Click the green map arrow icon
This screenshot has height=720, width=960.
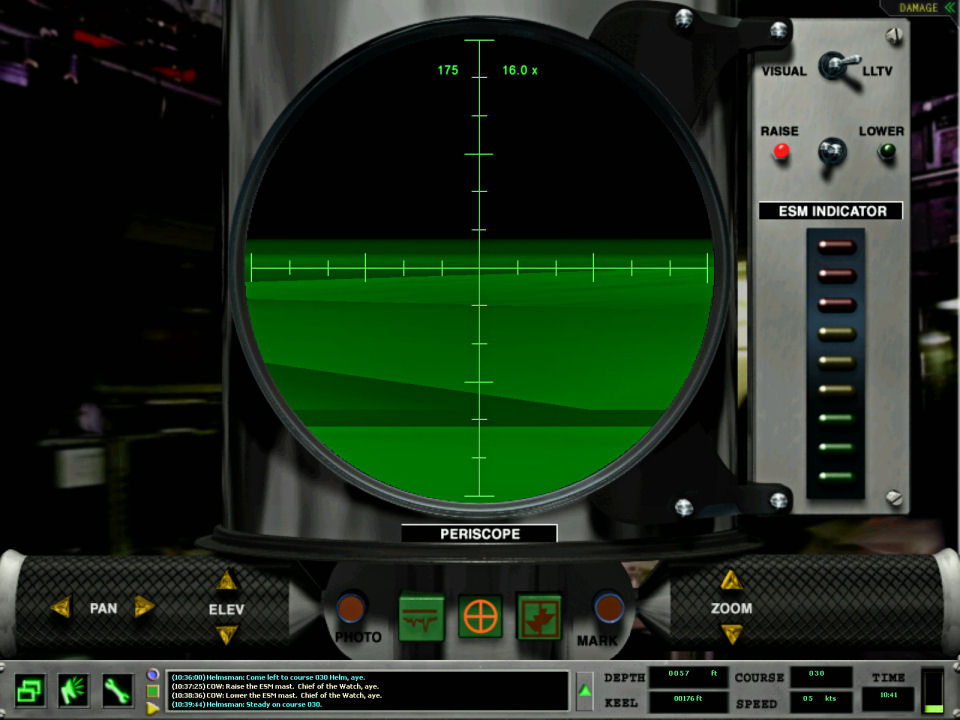539,617
